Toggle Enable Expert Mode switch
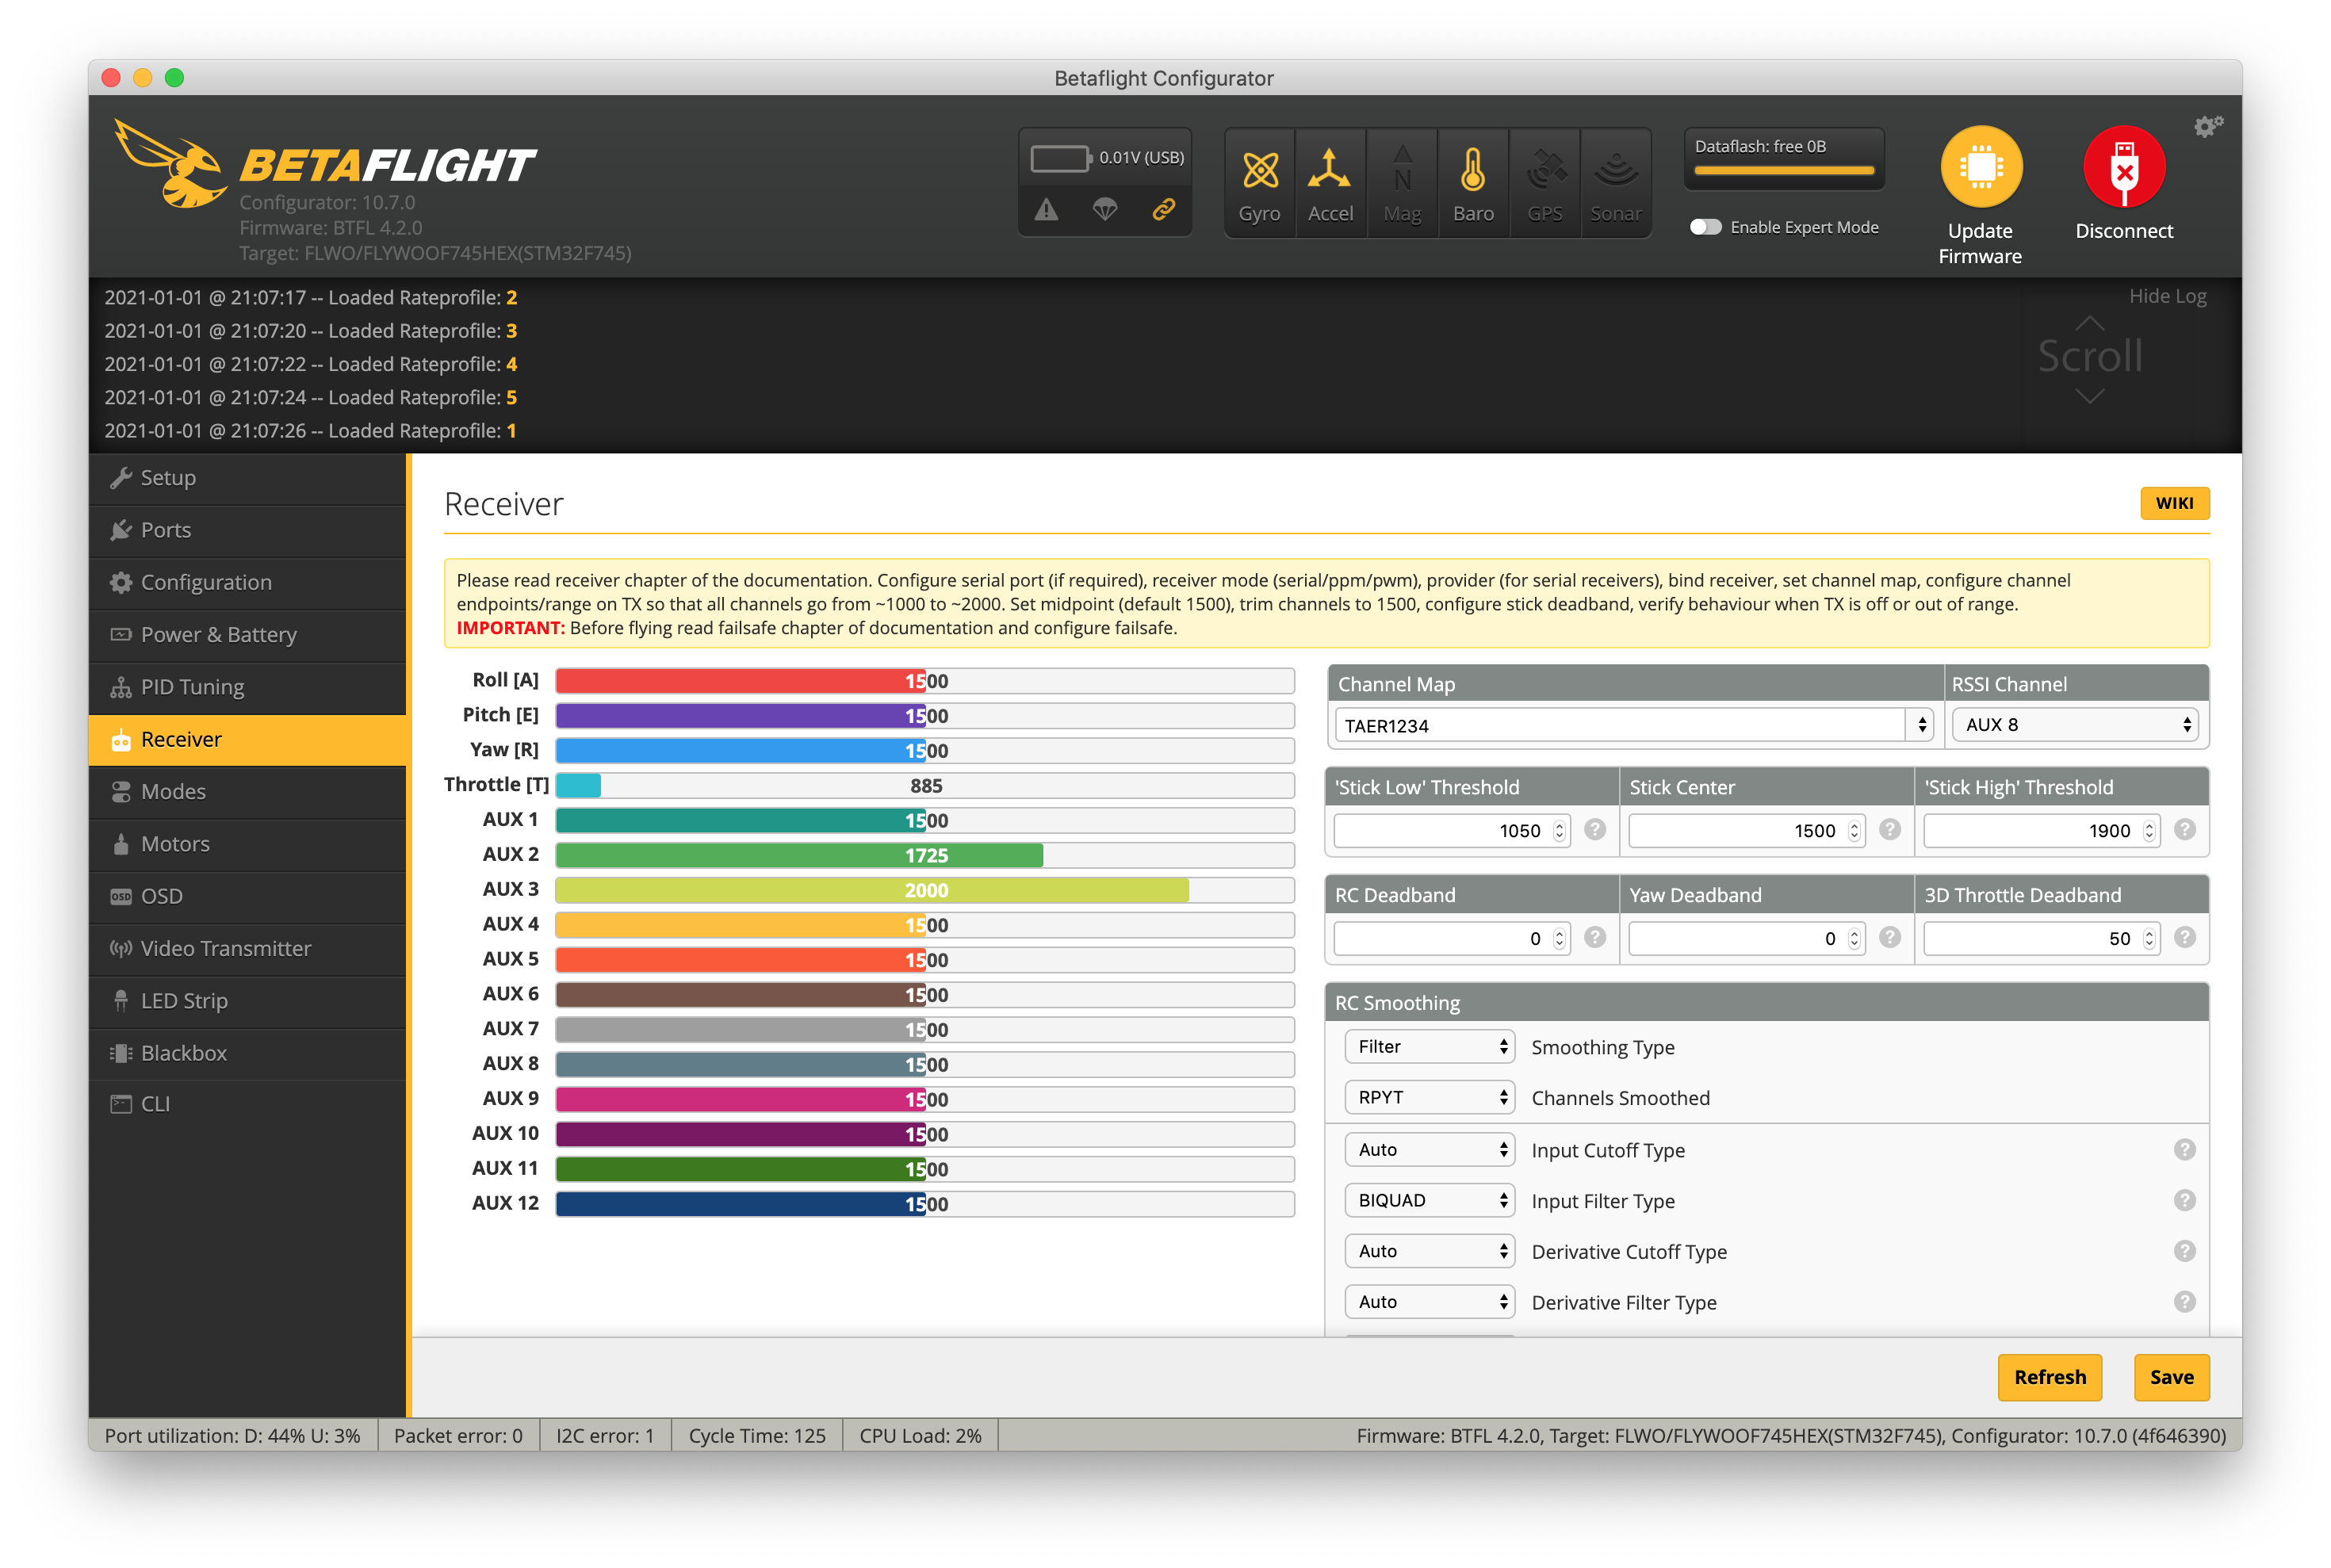Image resolution: width=2331 pixels, height=1568 pixels. click(x=1706, y=227)
